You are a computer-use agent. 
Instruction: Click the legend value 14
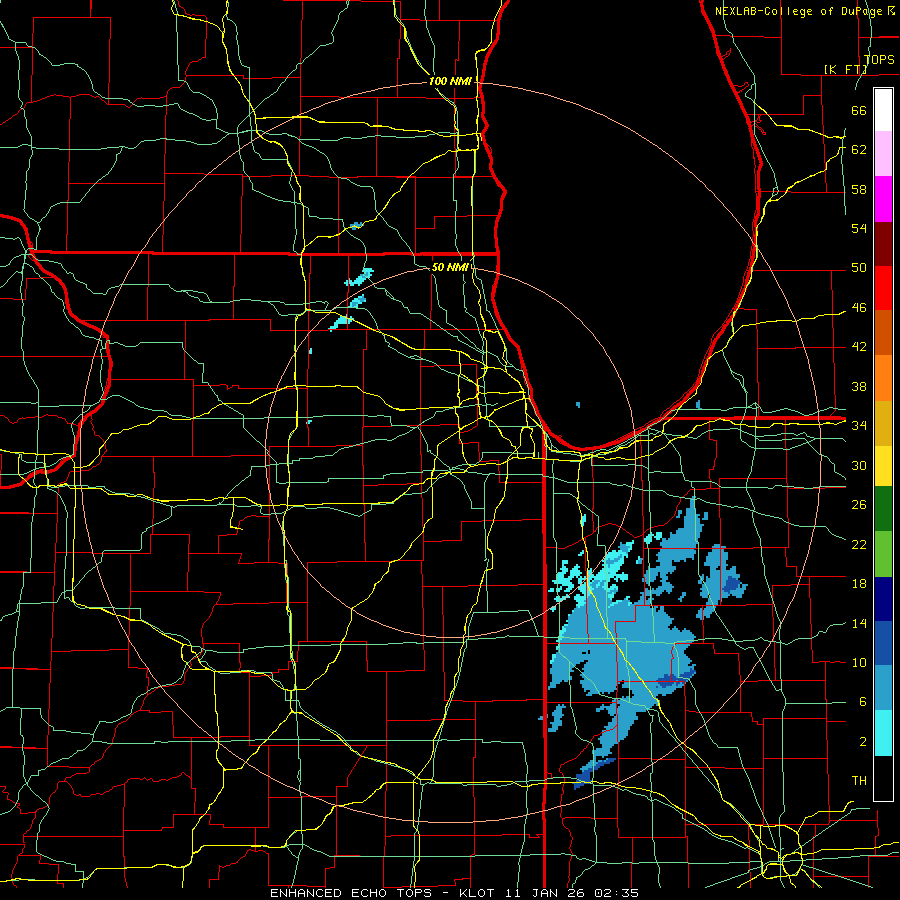859,623
